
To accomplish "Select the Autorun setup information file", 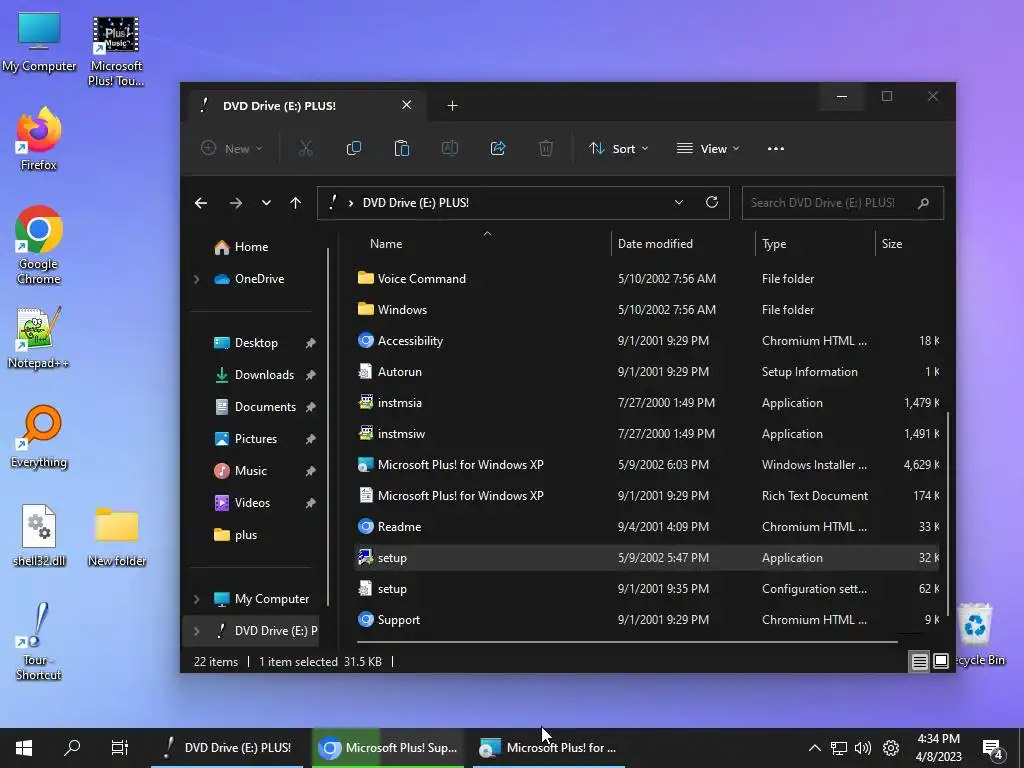I will point(647,372).
